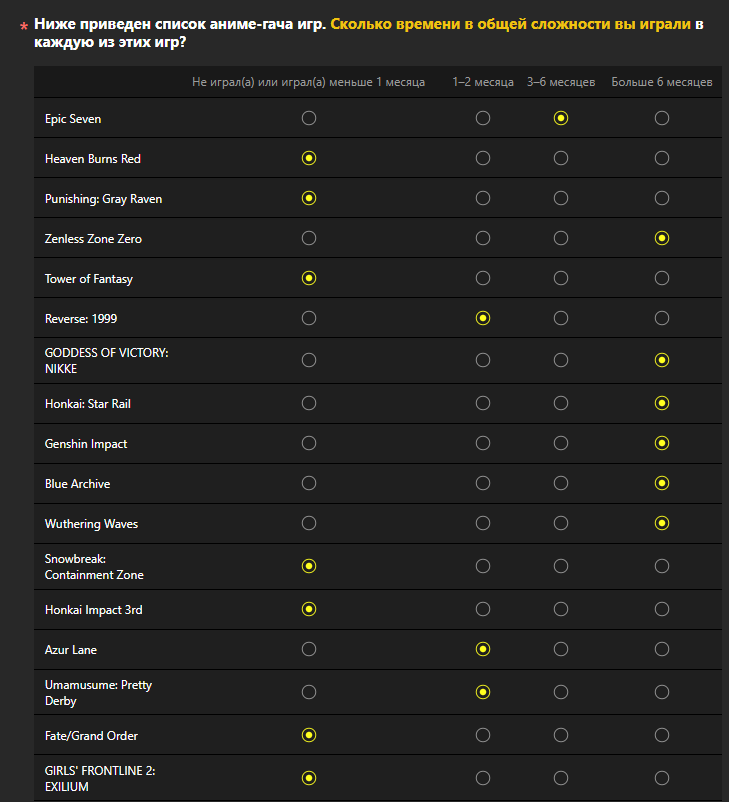Choose 'Больше 6 месяцев' for GIRLS' FRONTLINE 2: EXILIUM
The height and width of the screenshot is (802, 729).
pyautogui.click(x=661, y=778)
